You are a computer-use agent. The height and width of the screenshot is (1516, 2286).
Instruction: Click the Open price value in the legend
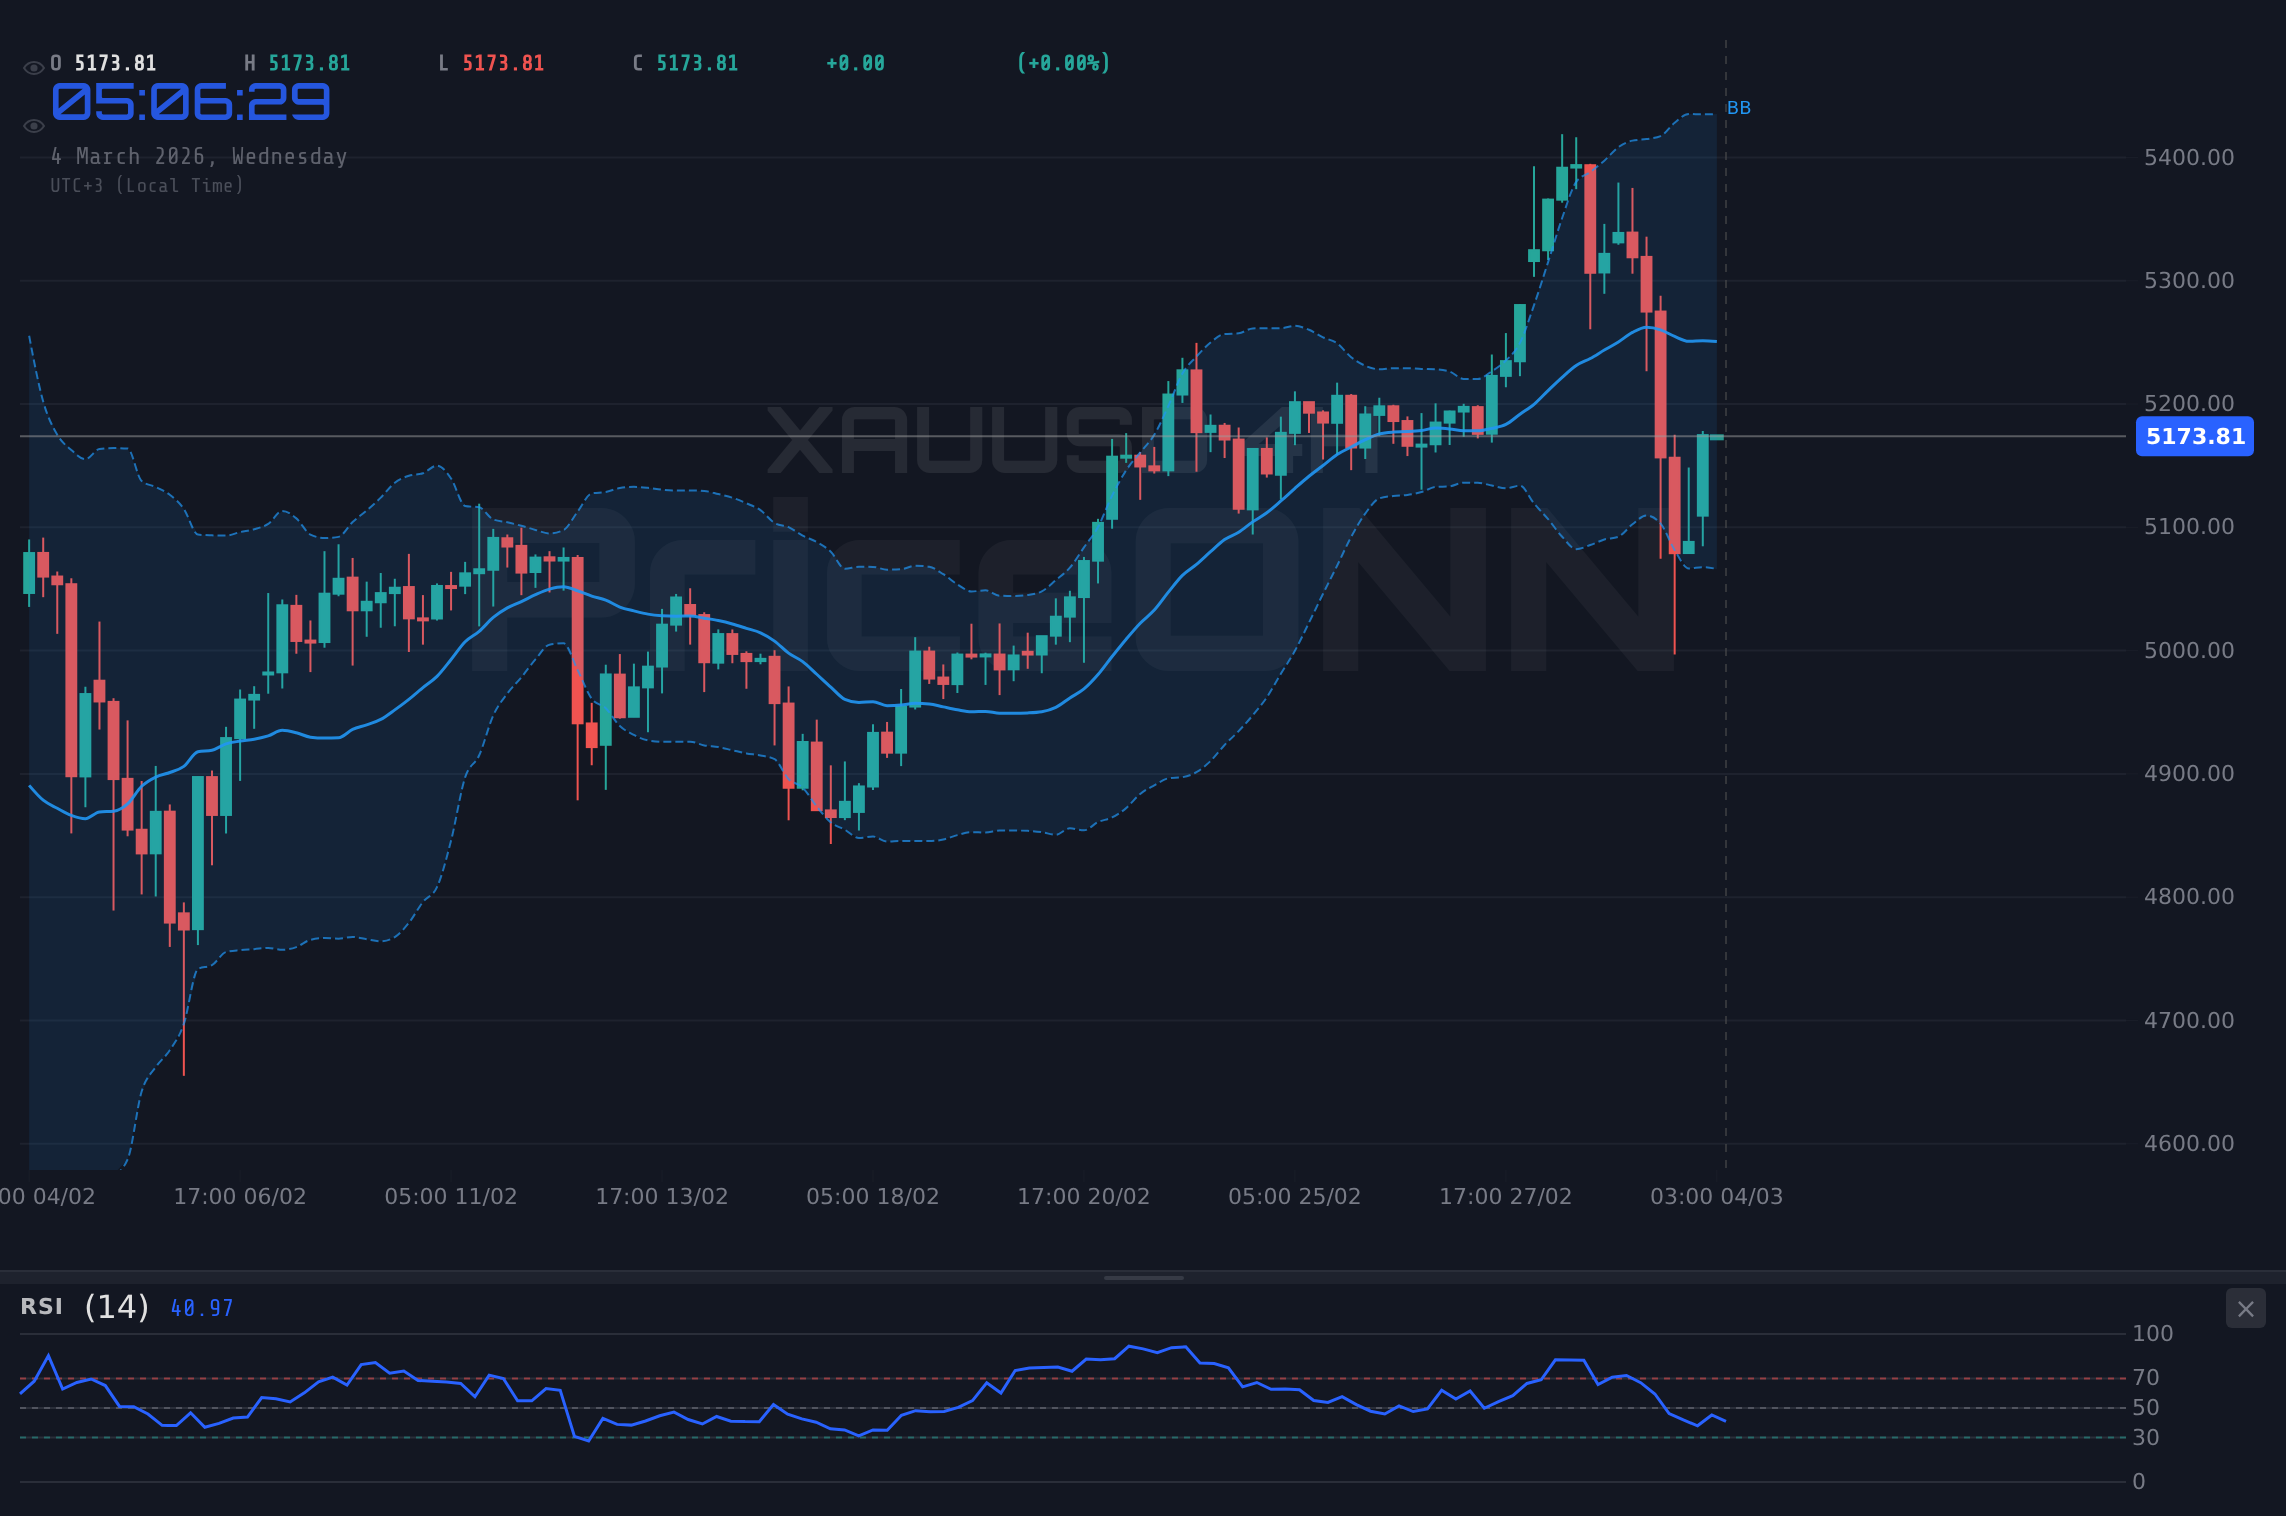click(x=113, y=63)
